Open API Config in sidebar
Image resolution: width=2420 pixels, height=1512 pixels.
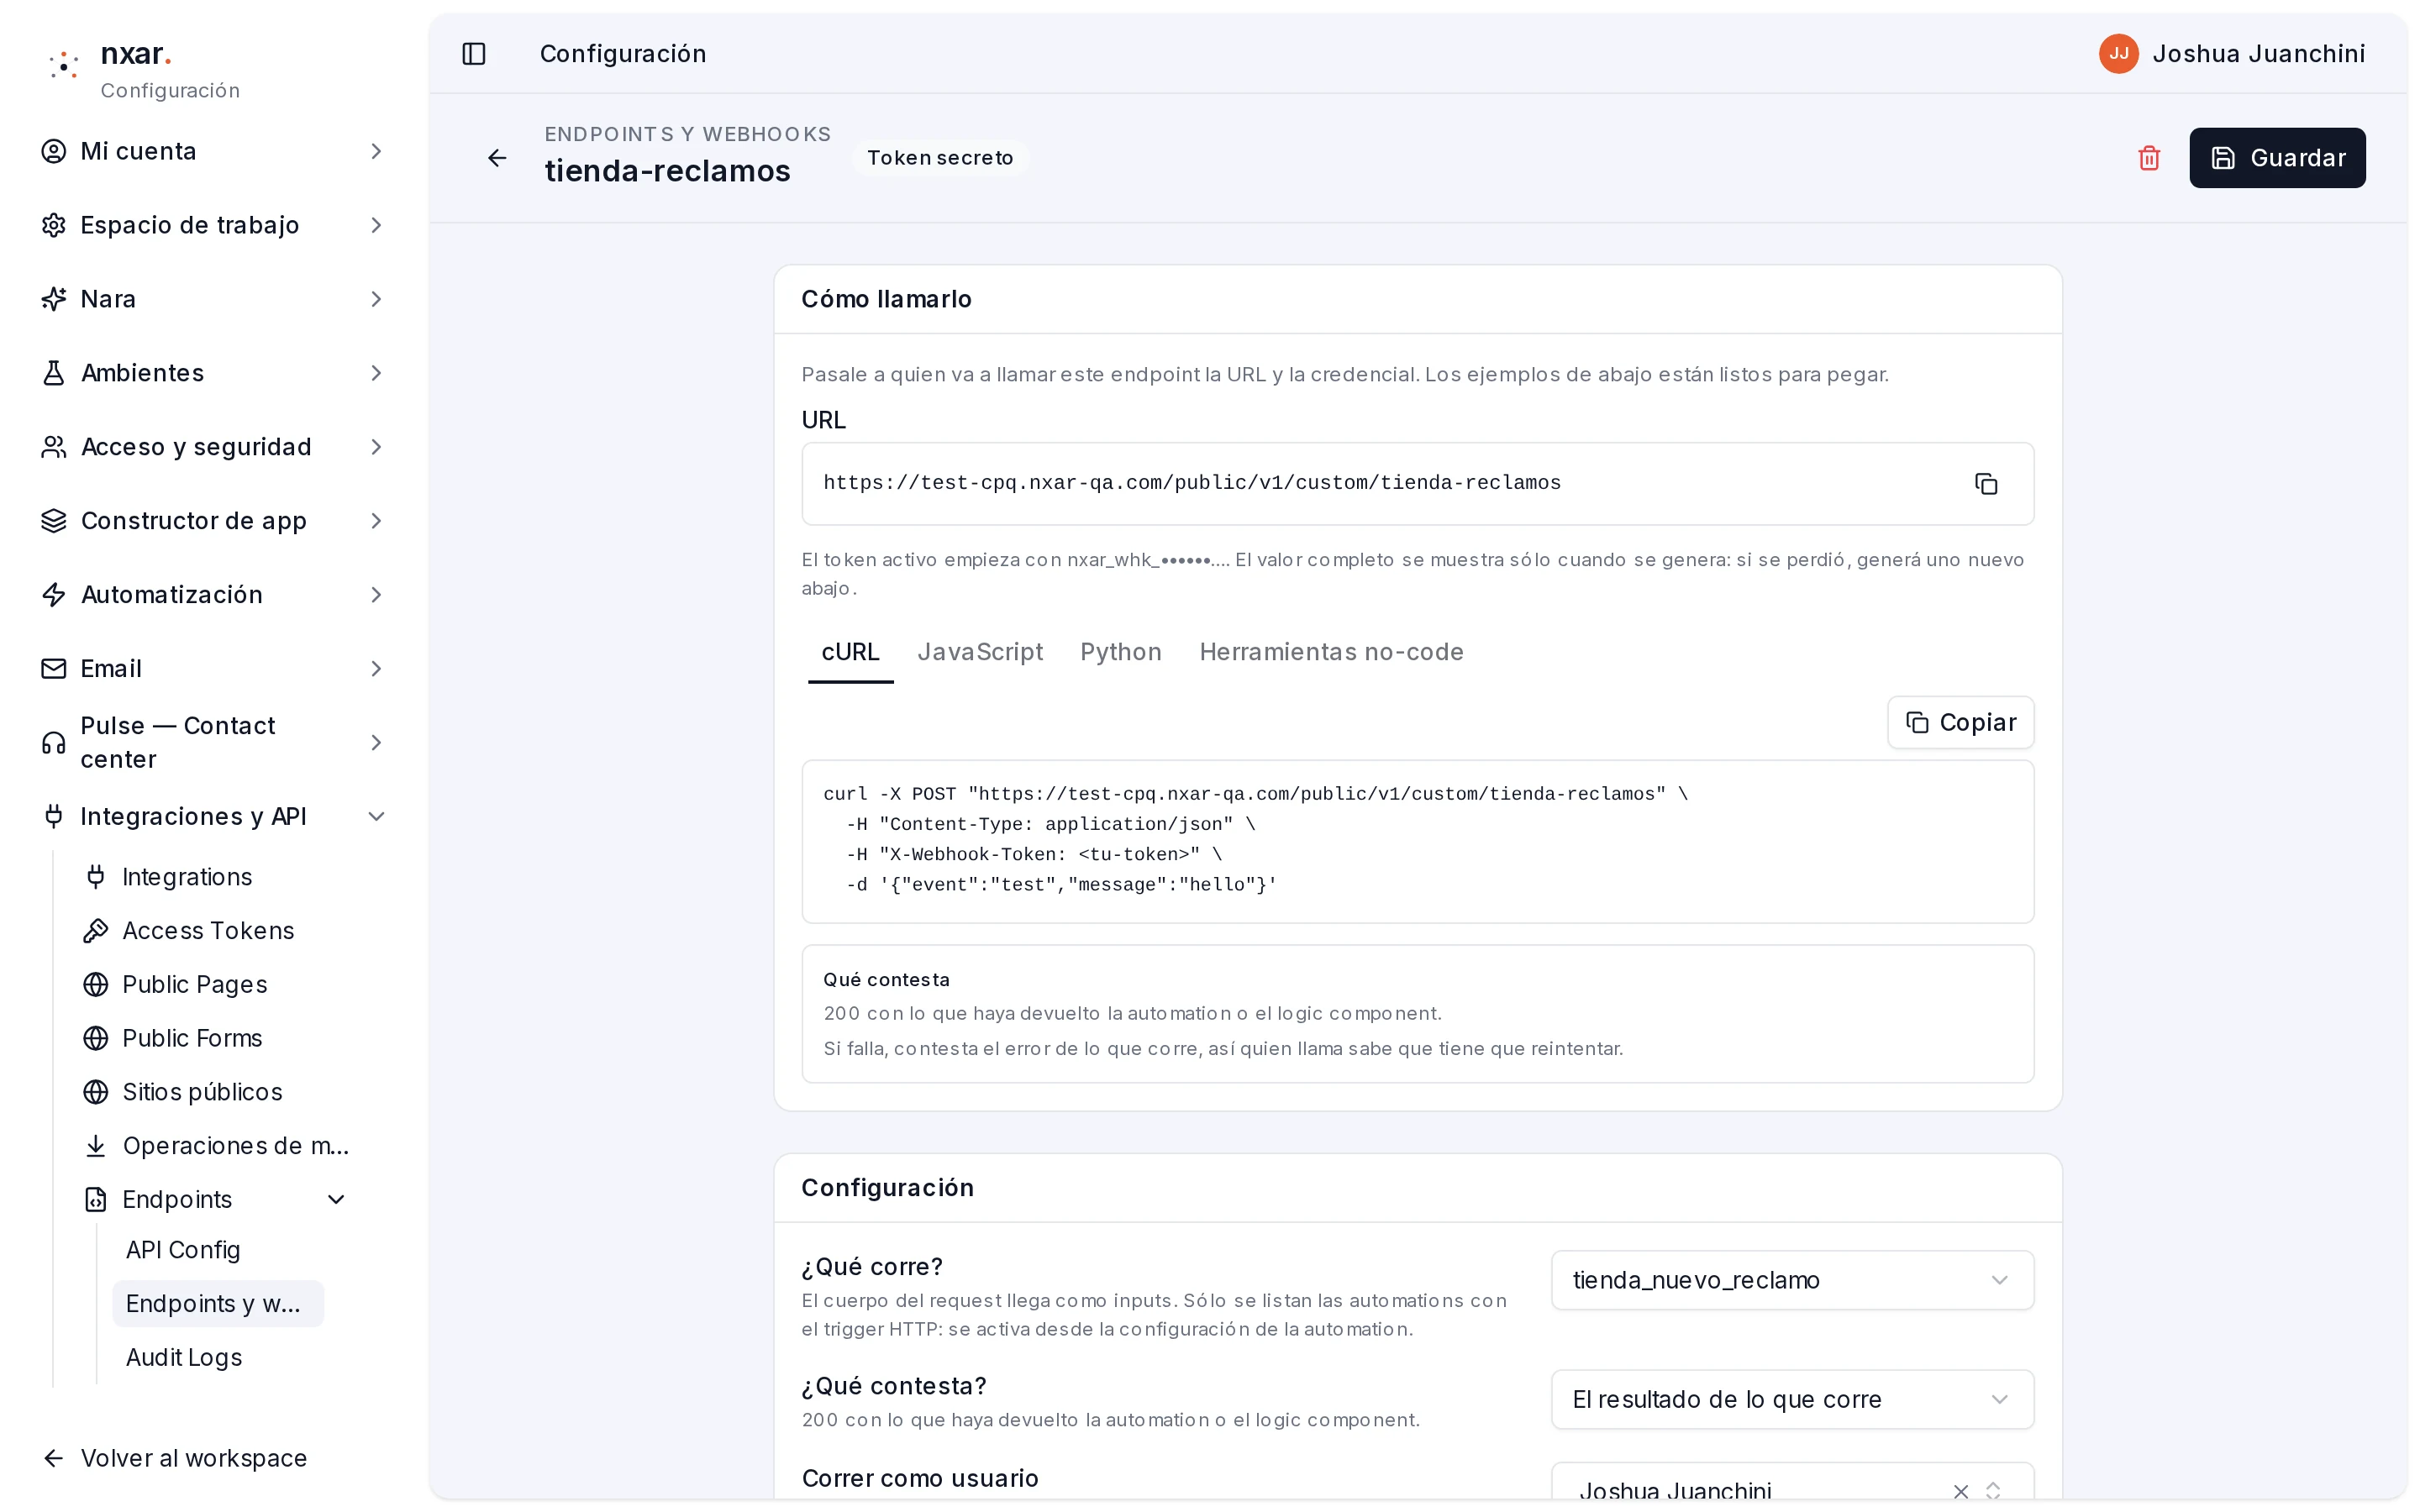click(183, 1251)
